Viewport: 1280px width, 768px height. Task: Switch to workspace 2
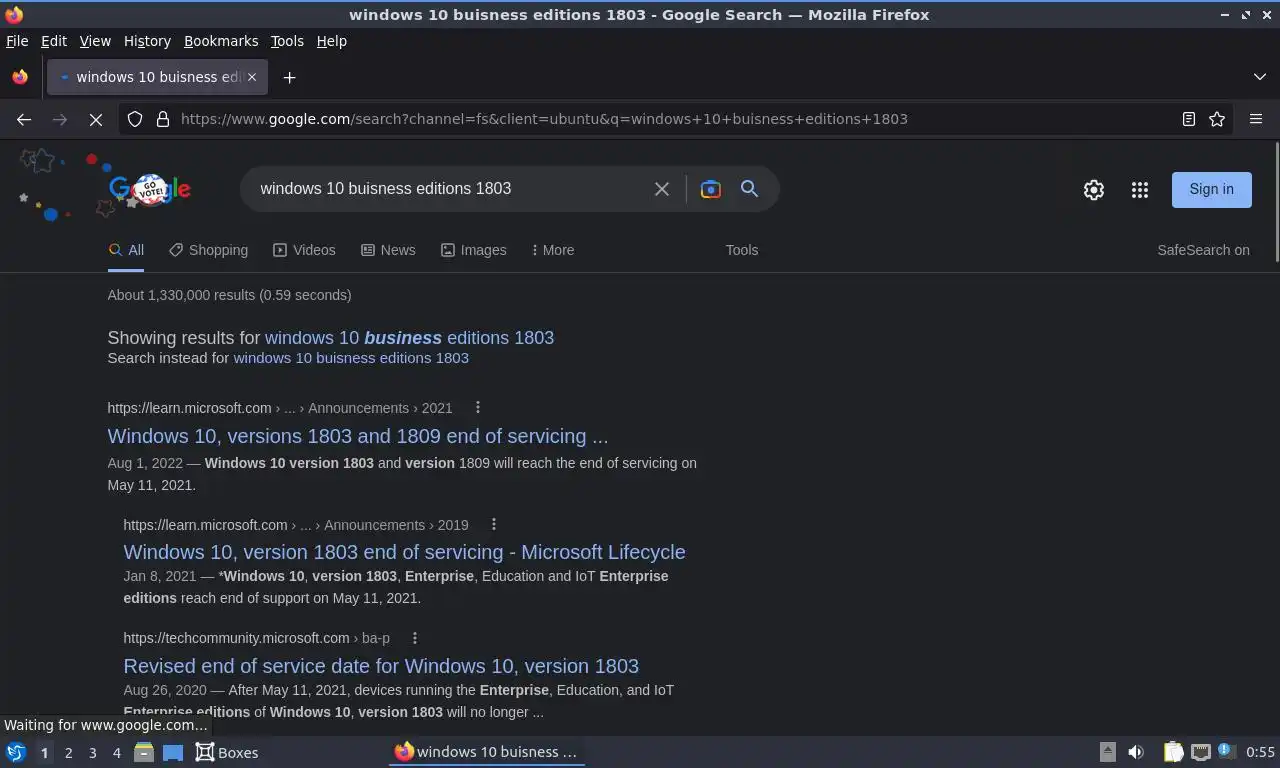(x=69, y=753)
